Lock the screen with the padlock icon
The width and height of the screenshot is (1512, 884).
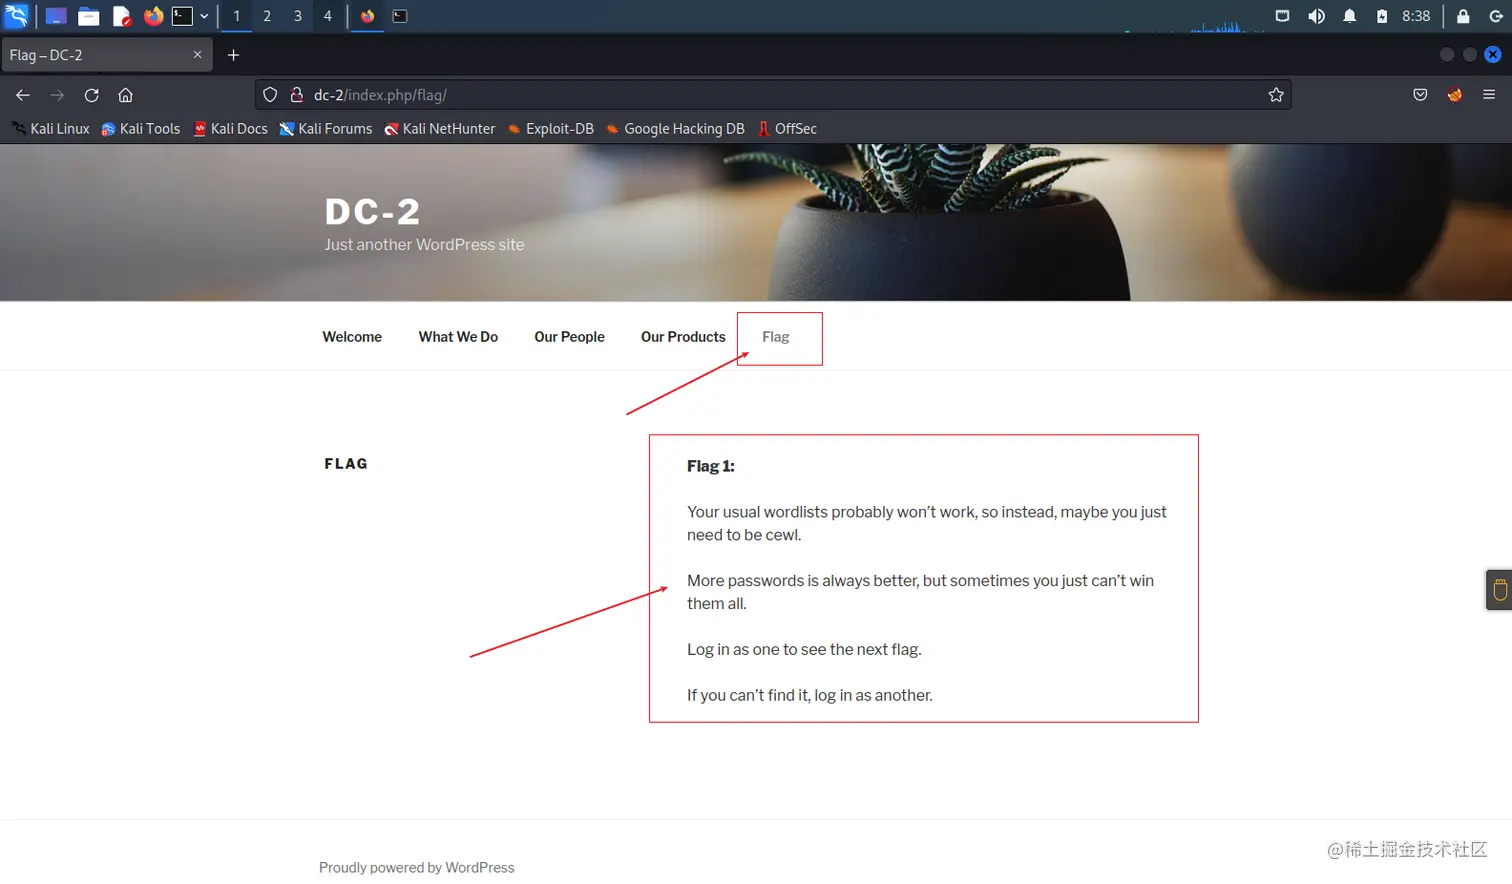(x=1463, y=16)
